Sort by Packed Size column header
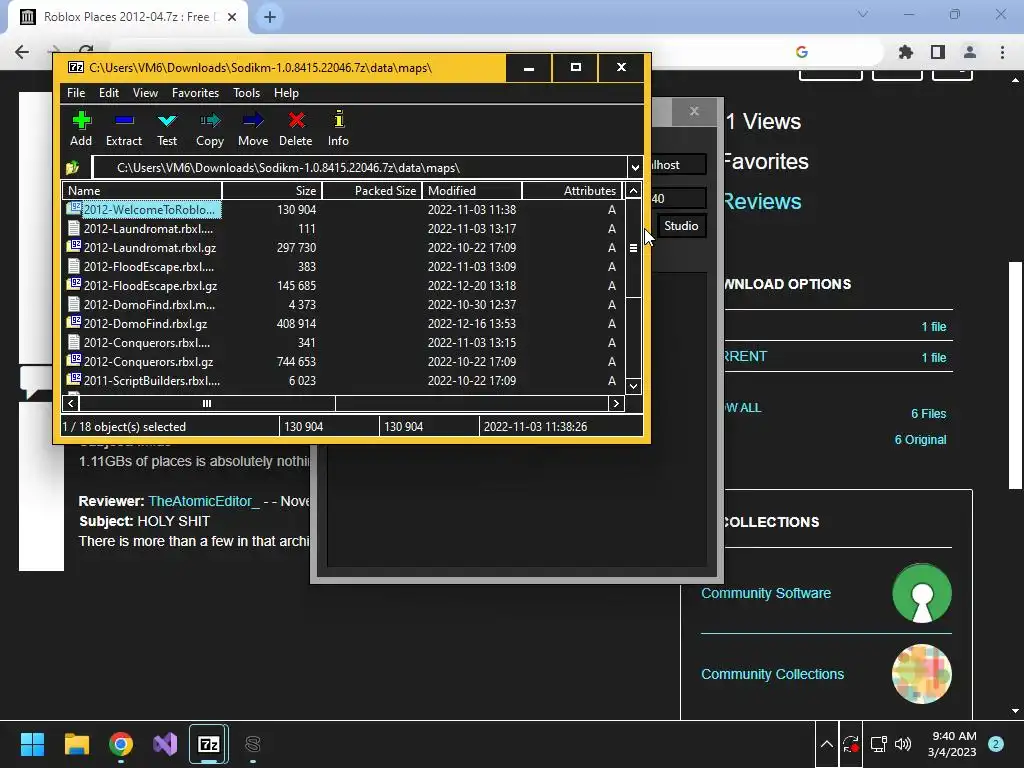This screenshot has width=1024, height=768. [373, 191]
